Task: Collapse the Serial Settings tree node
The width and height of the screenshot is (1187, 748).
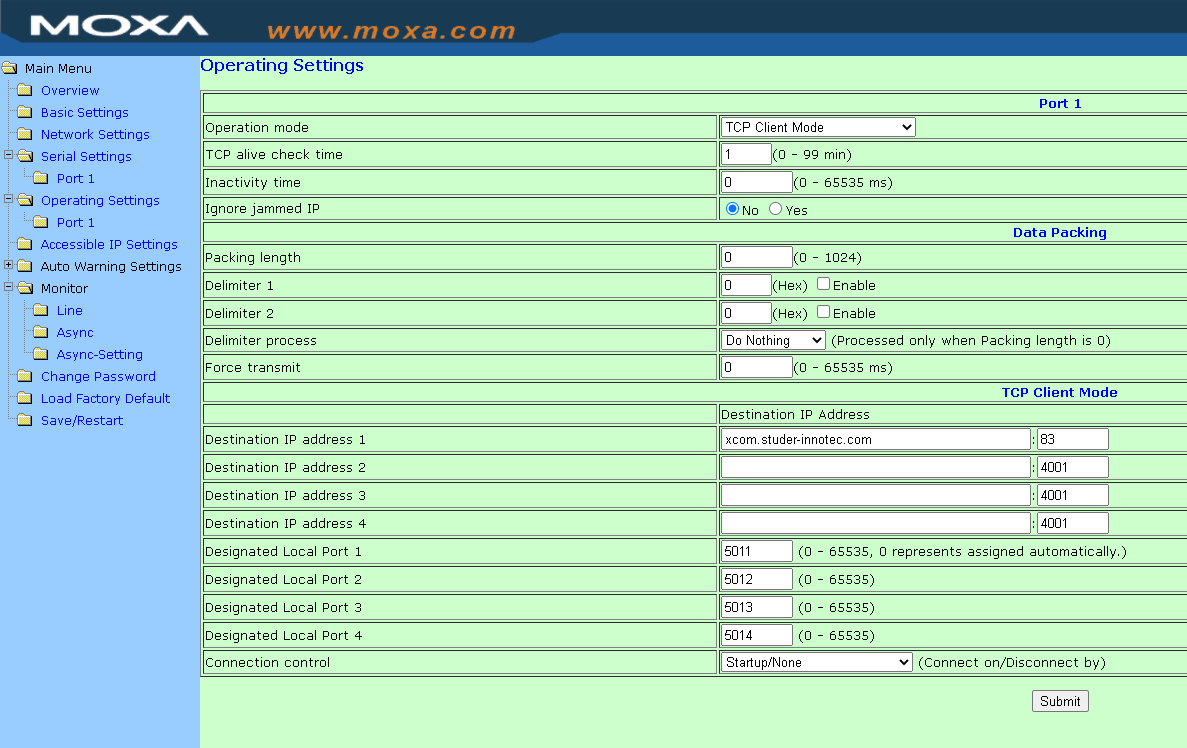Action: coord(8,155)
